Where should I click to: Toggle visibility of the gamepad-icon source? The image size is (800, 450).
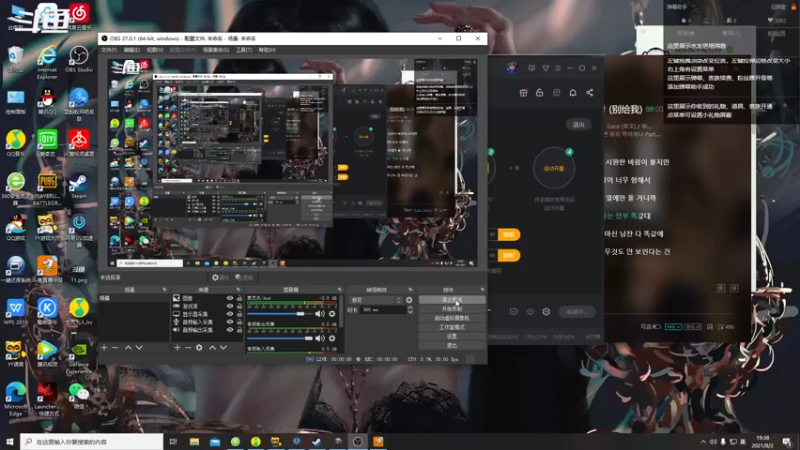(230, 306)
